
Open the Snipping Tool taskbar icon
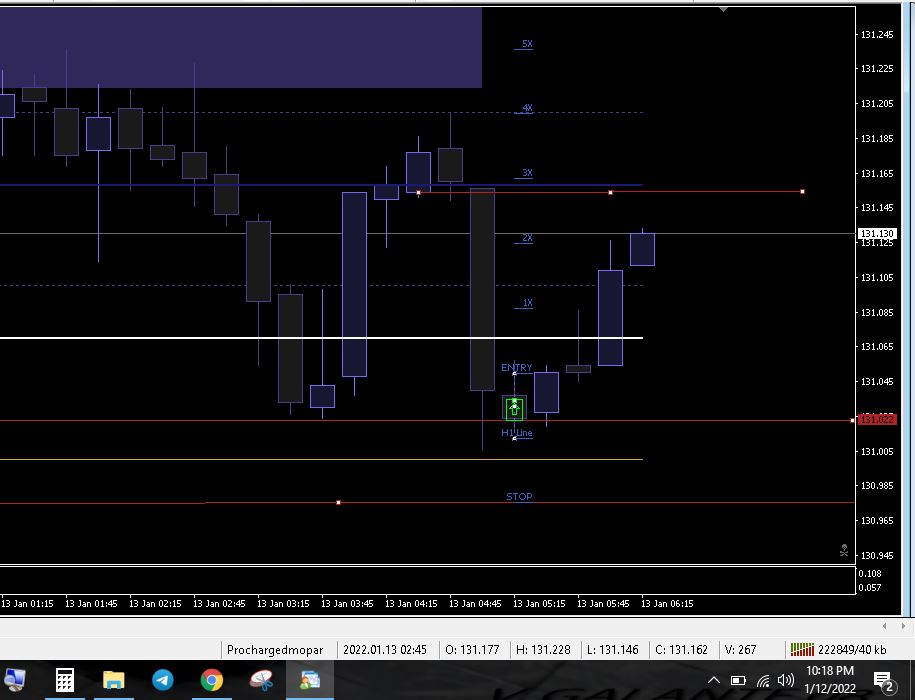point(261,680)
